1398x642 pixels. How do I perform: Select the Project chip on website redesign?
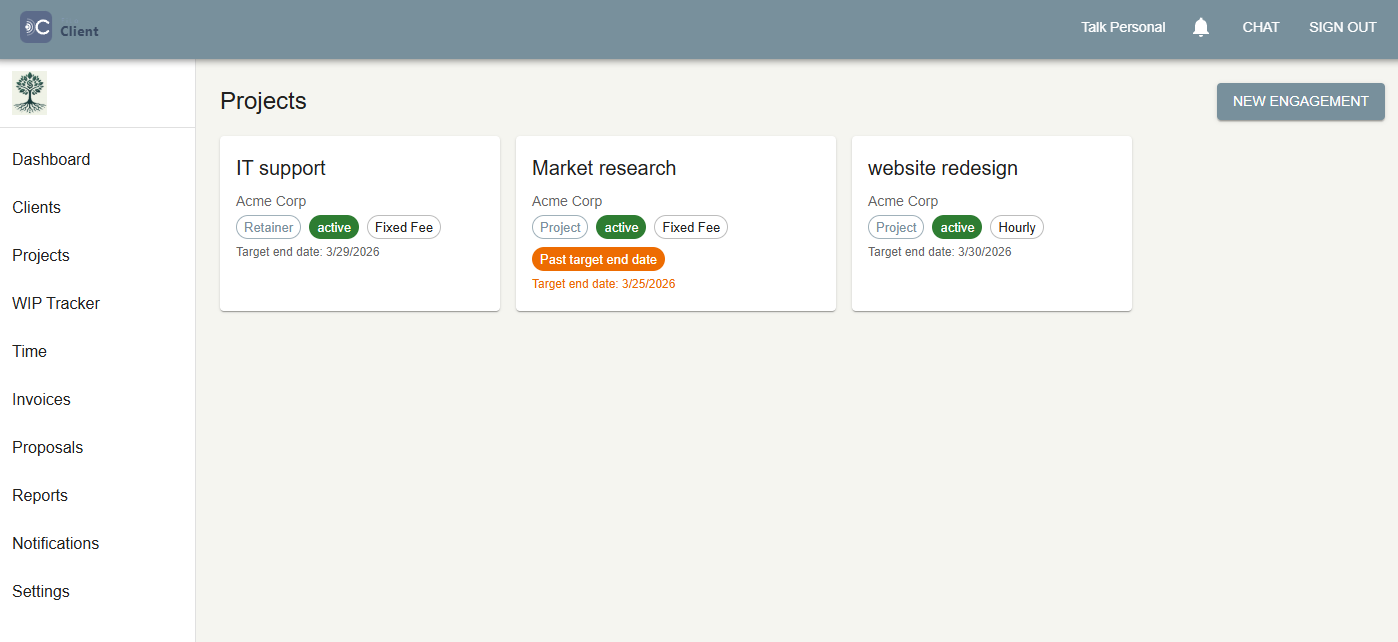pyautogui.click(x=895, y=227)
